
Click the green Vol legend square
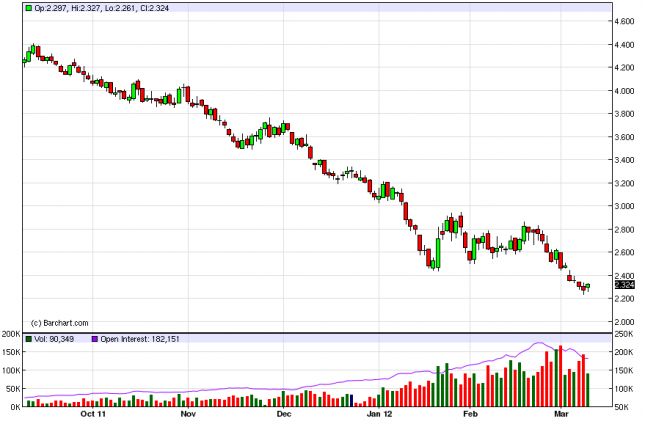pos(28,338)
